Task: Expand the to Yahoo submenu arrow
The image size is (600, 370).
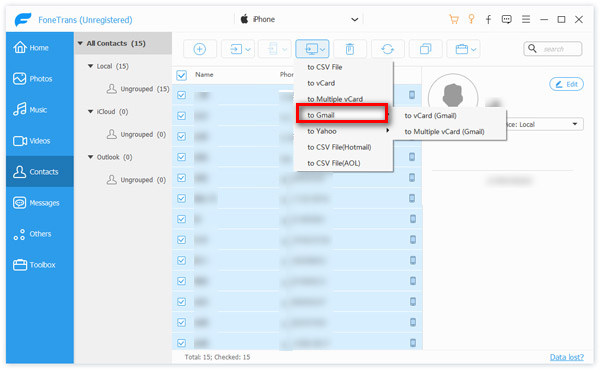Action: 388,130
